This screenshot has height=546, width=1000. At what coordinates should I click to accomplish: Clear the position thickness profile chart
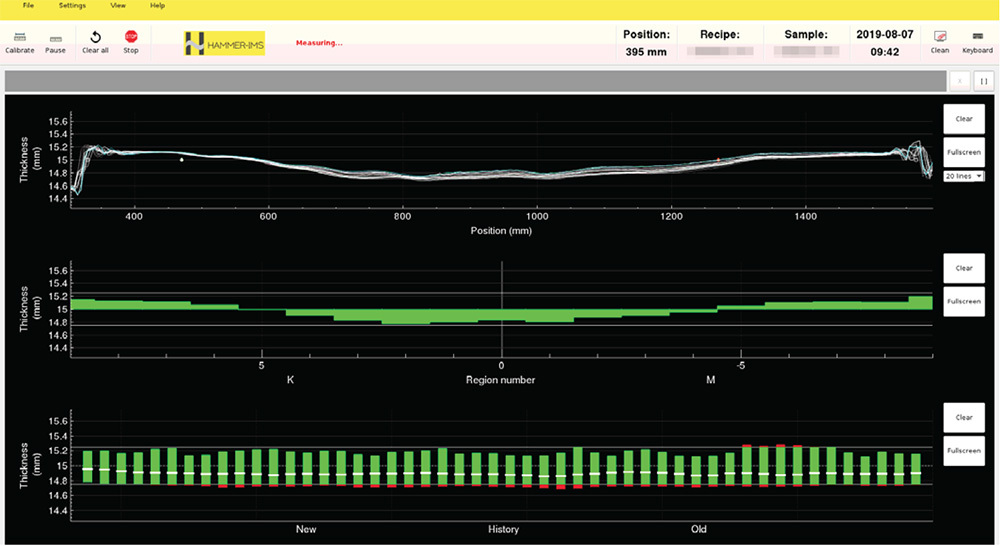coord(964,119)
